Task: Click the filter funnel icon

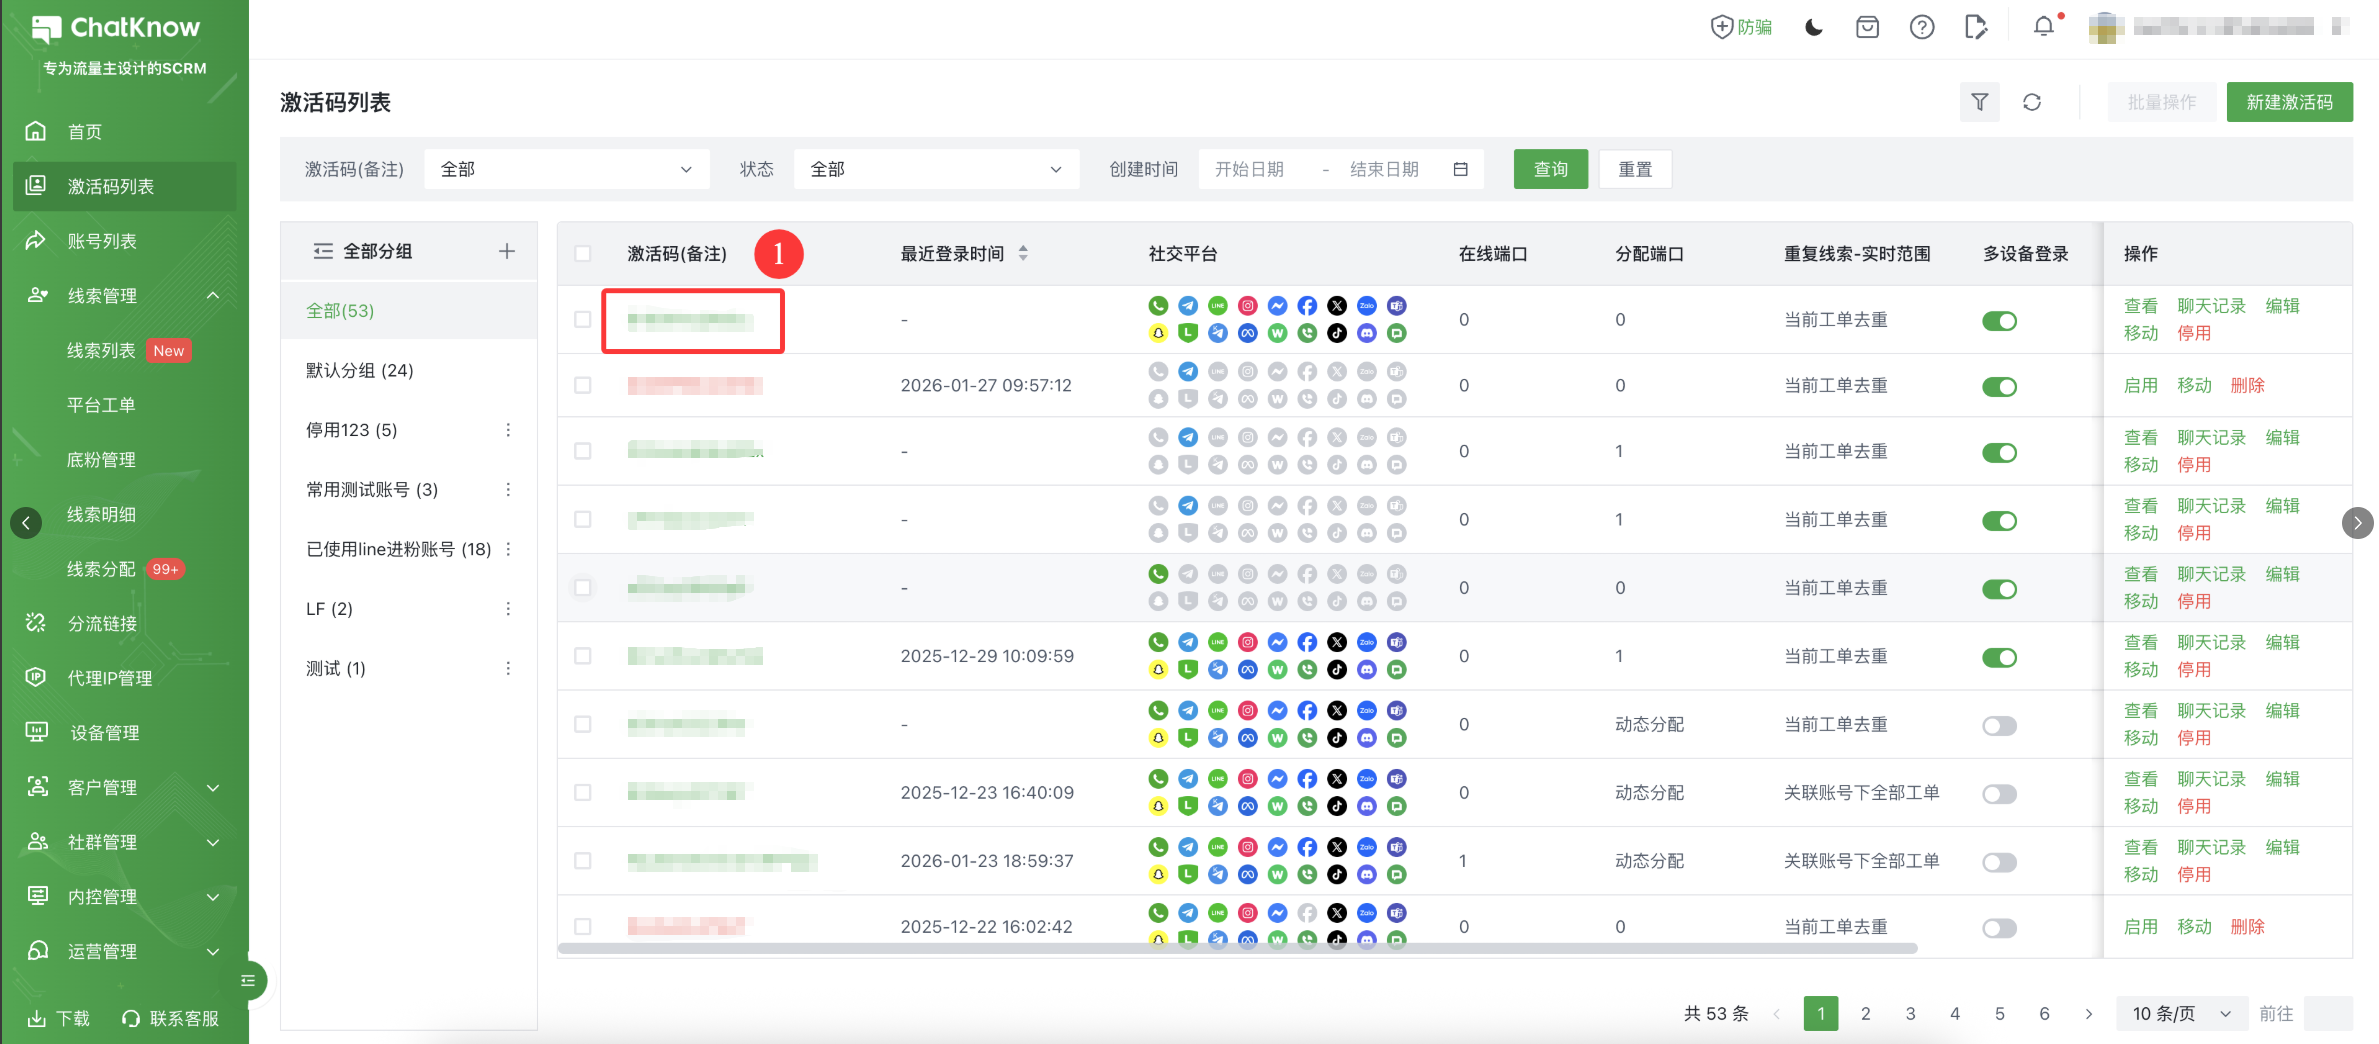Action: tap(1979, 102)
